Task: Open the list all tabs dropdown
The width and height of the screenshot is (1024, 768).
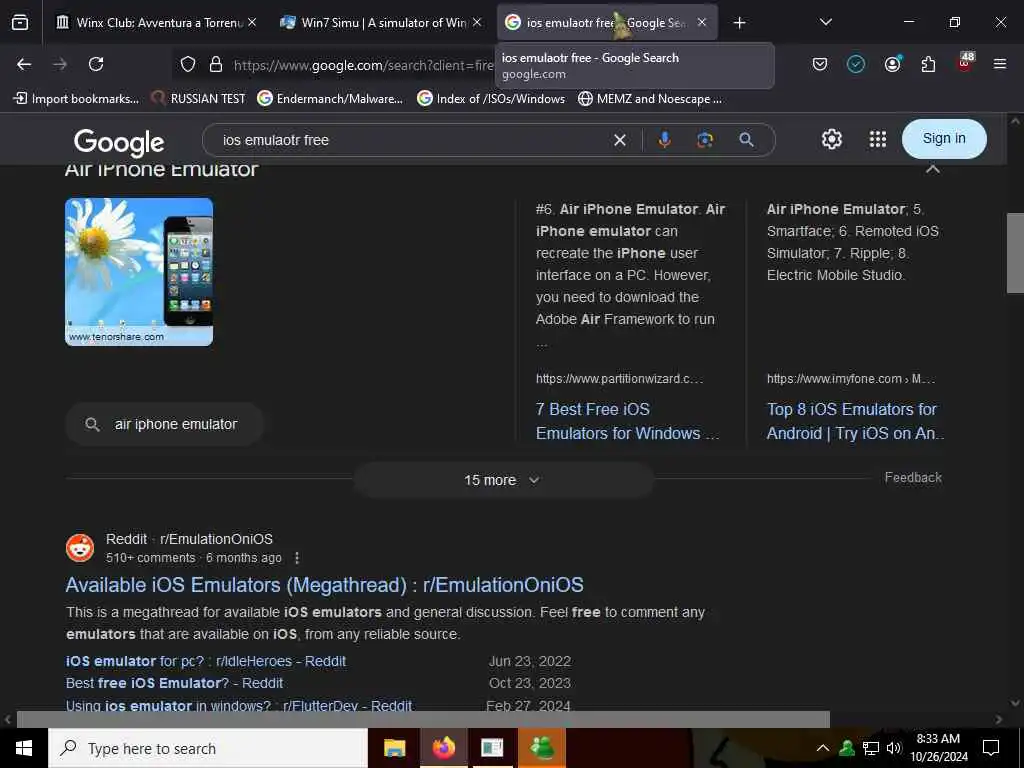Action: tap(825, 22)
